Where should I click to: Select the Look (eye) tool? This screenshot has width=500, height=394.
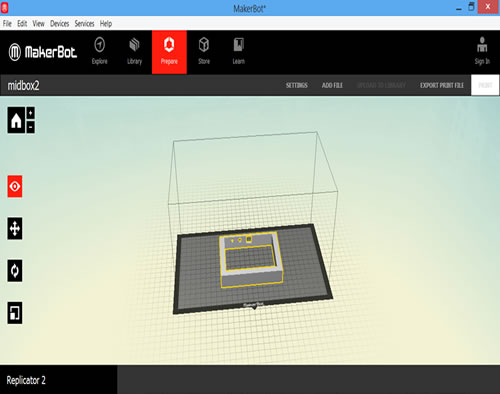pyautogui.click(x=15, y=186)
